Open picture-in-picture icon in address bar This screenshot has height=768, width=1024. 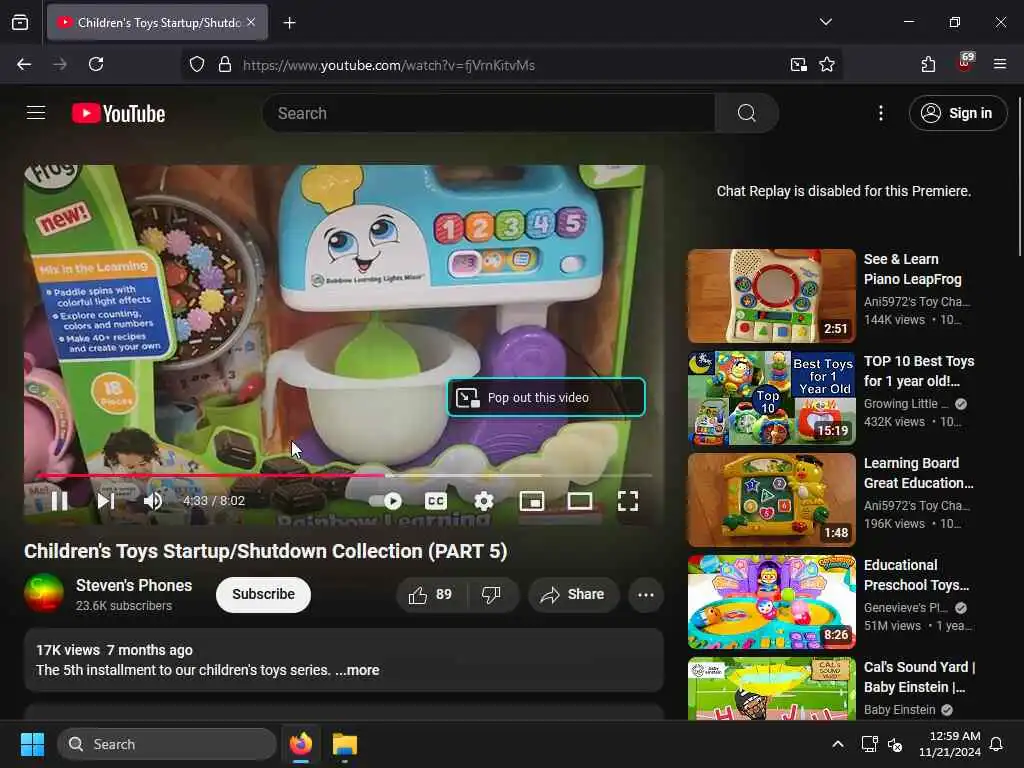pyautogui.click(x=799, y=64)
